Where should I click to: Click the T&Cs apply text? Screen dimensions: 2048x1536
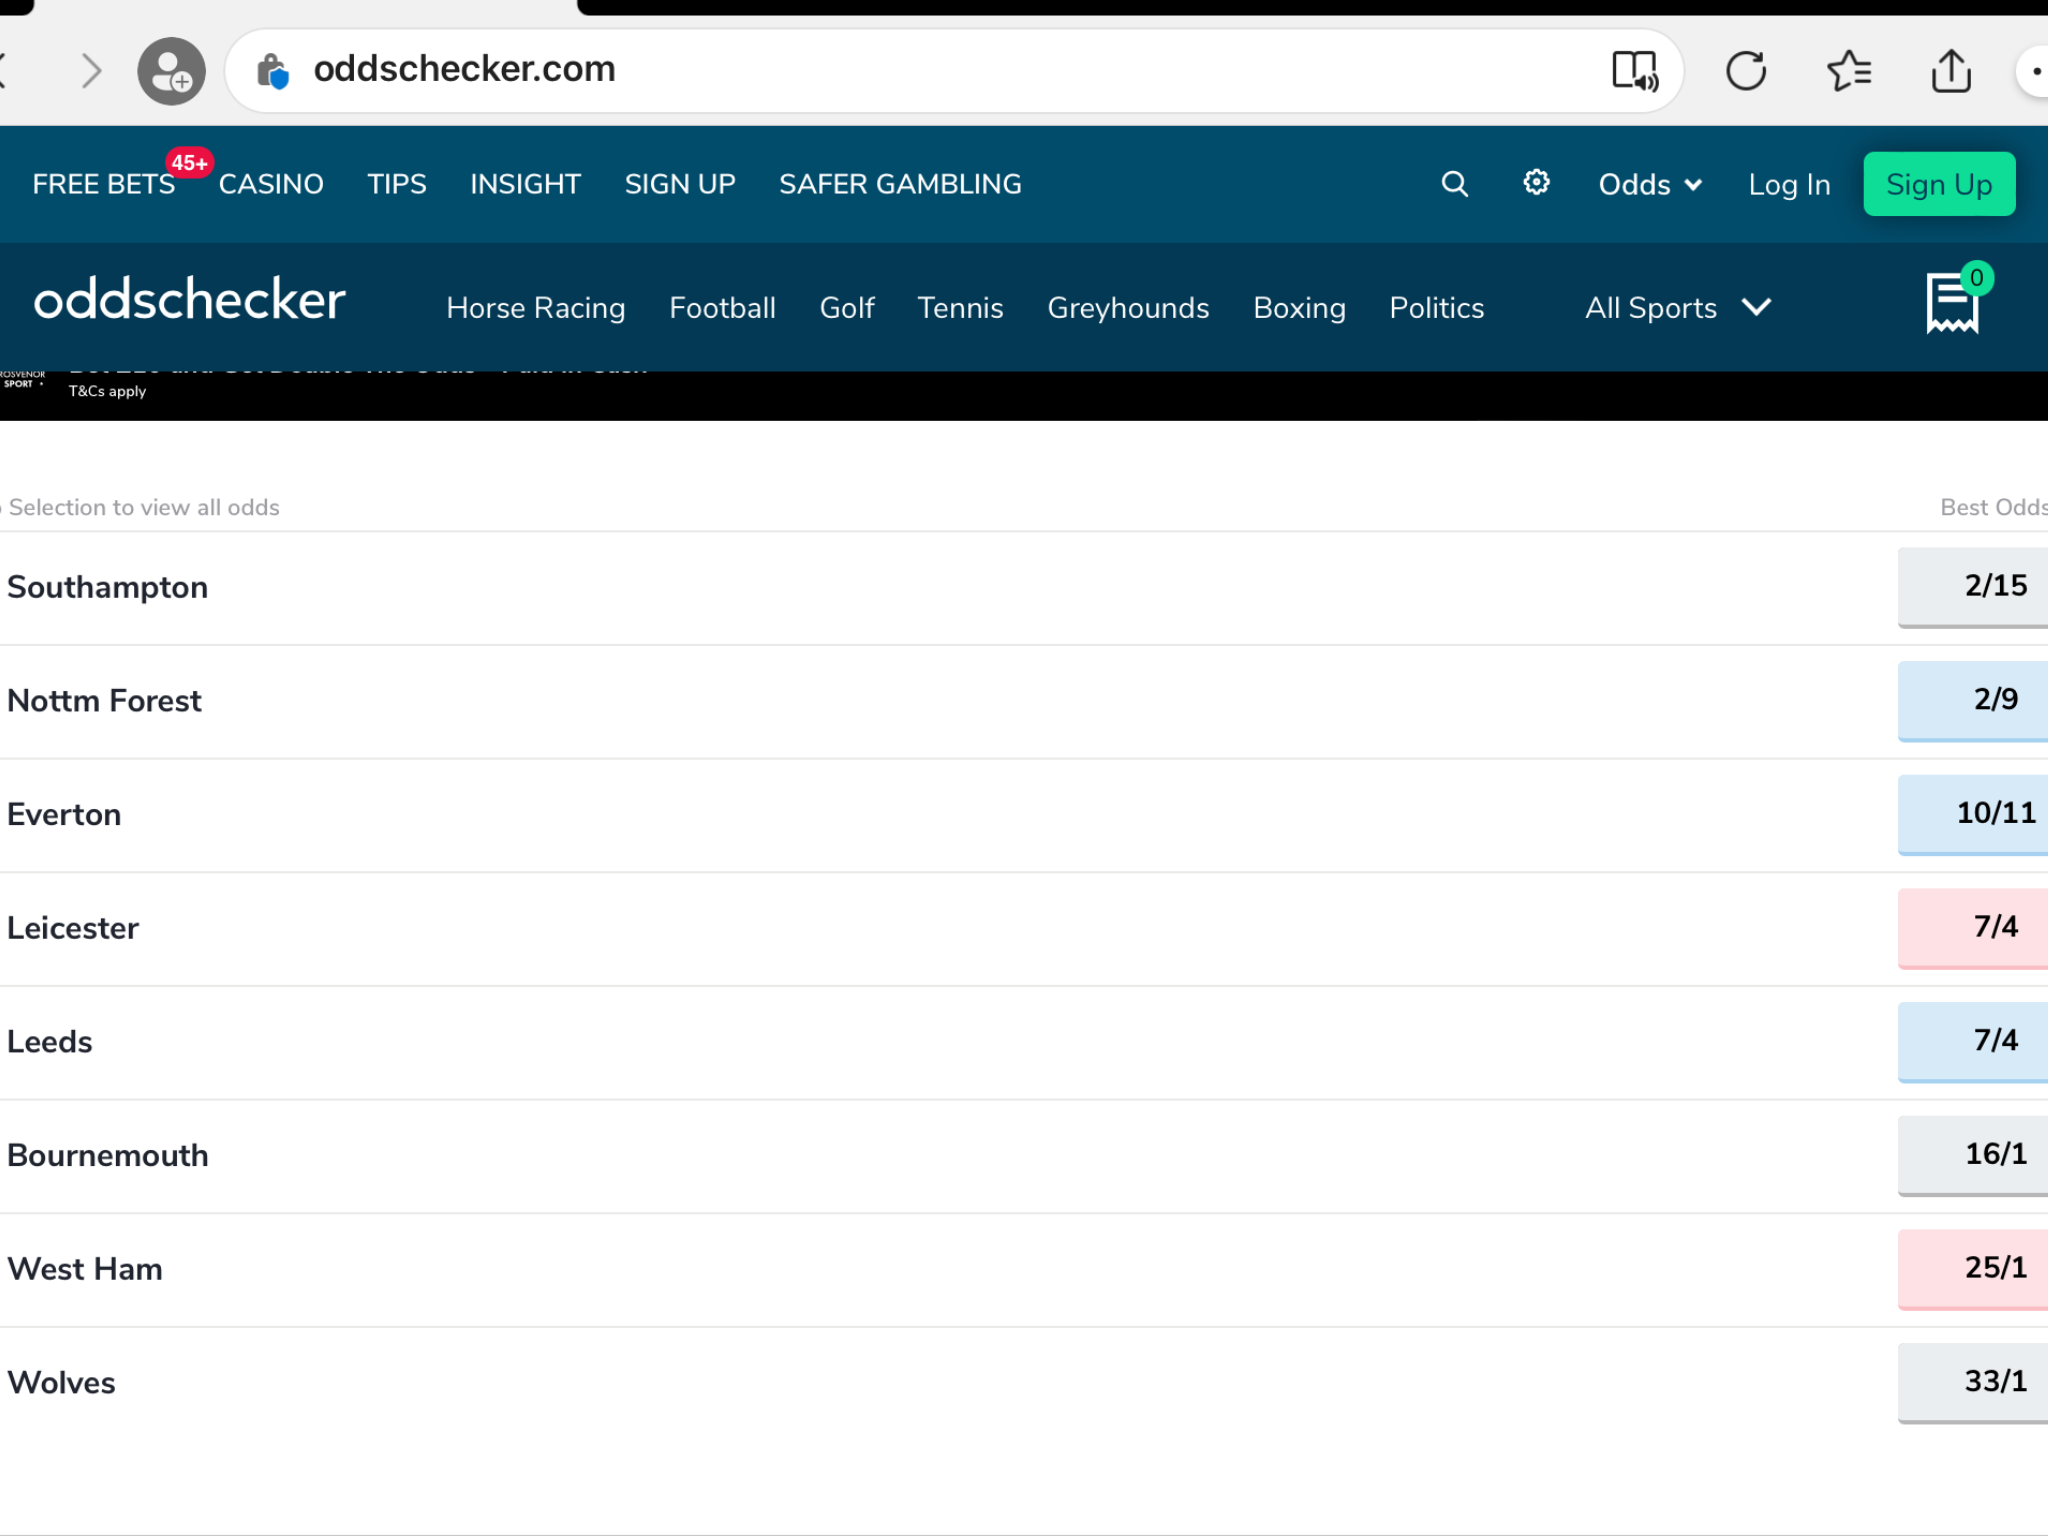pos(107,391)
